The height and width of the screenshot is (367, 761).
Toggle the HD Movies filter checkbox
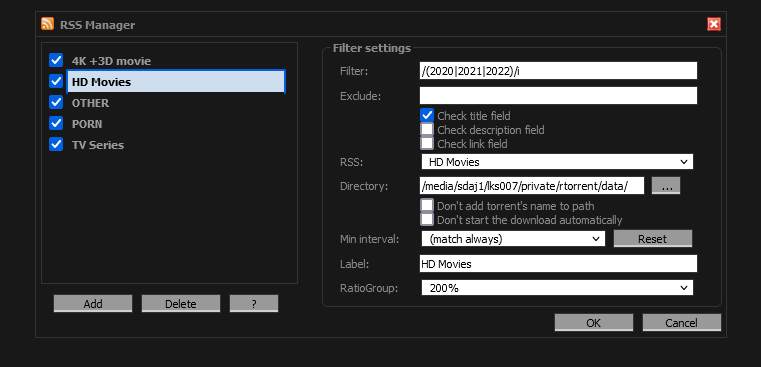tap(56, 81)
